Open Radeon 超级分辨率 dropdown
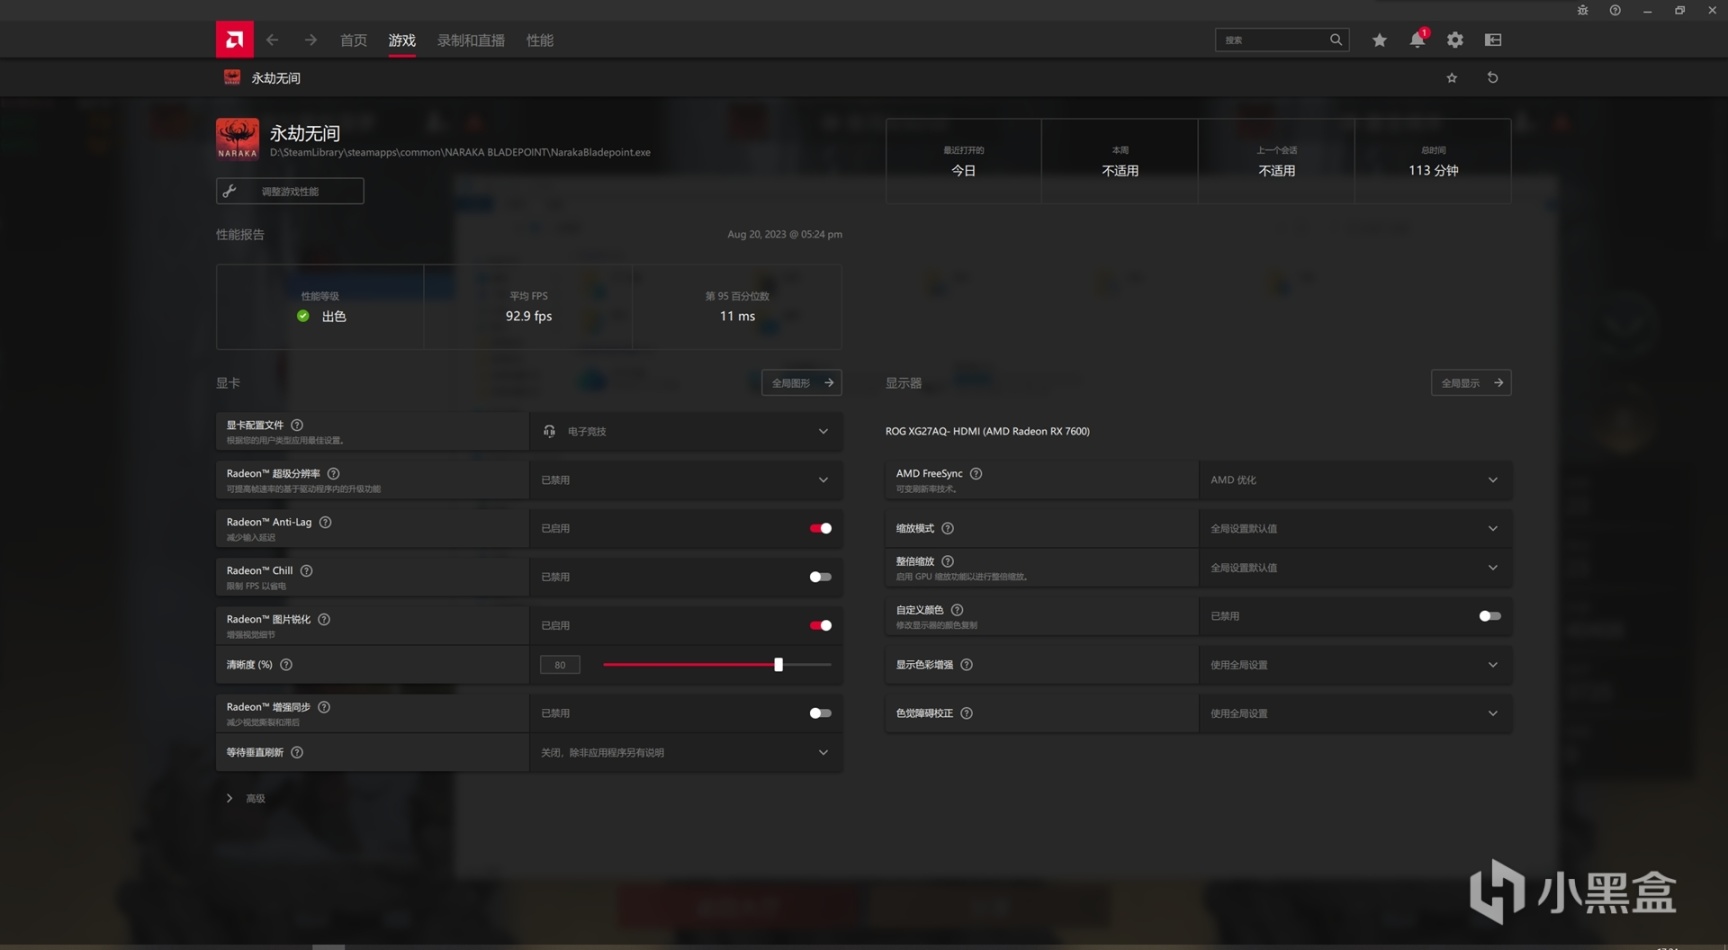Viewport: 1728px width, 950px height. (x=686, y=480)
